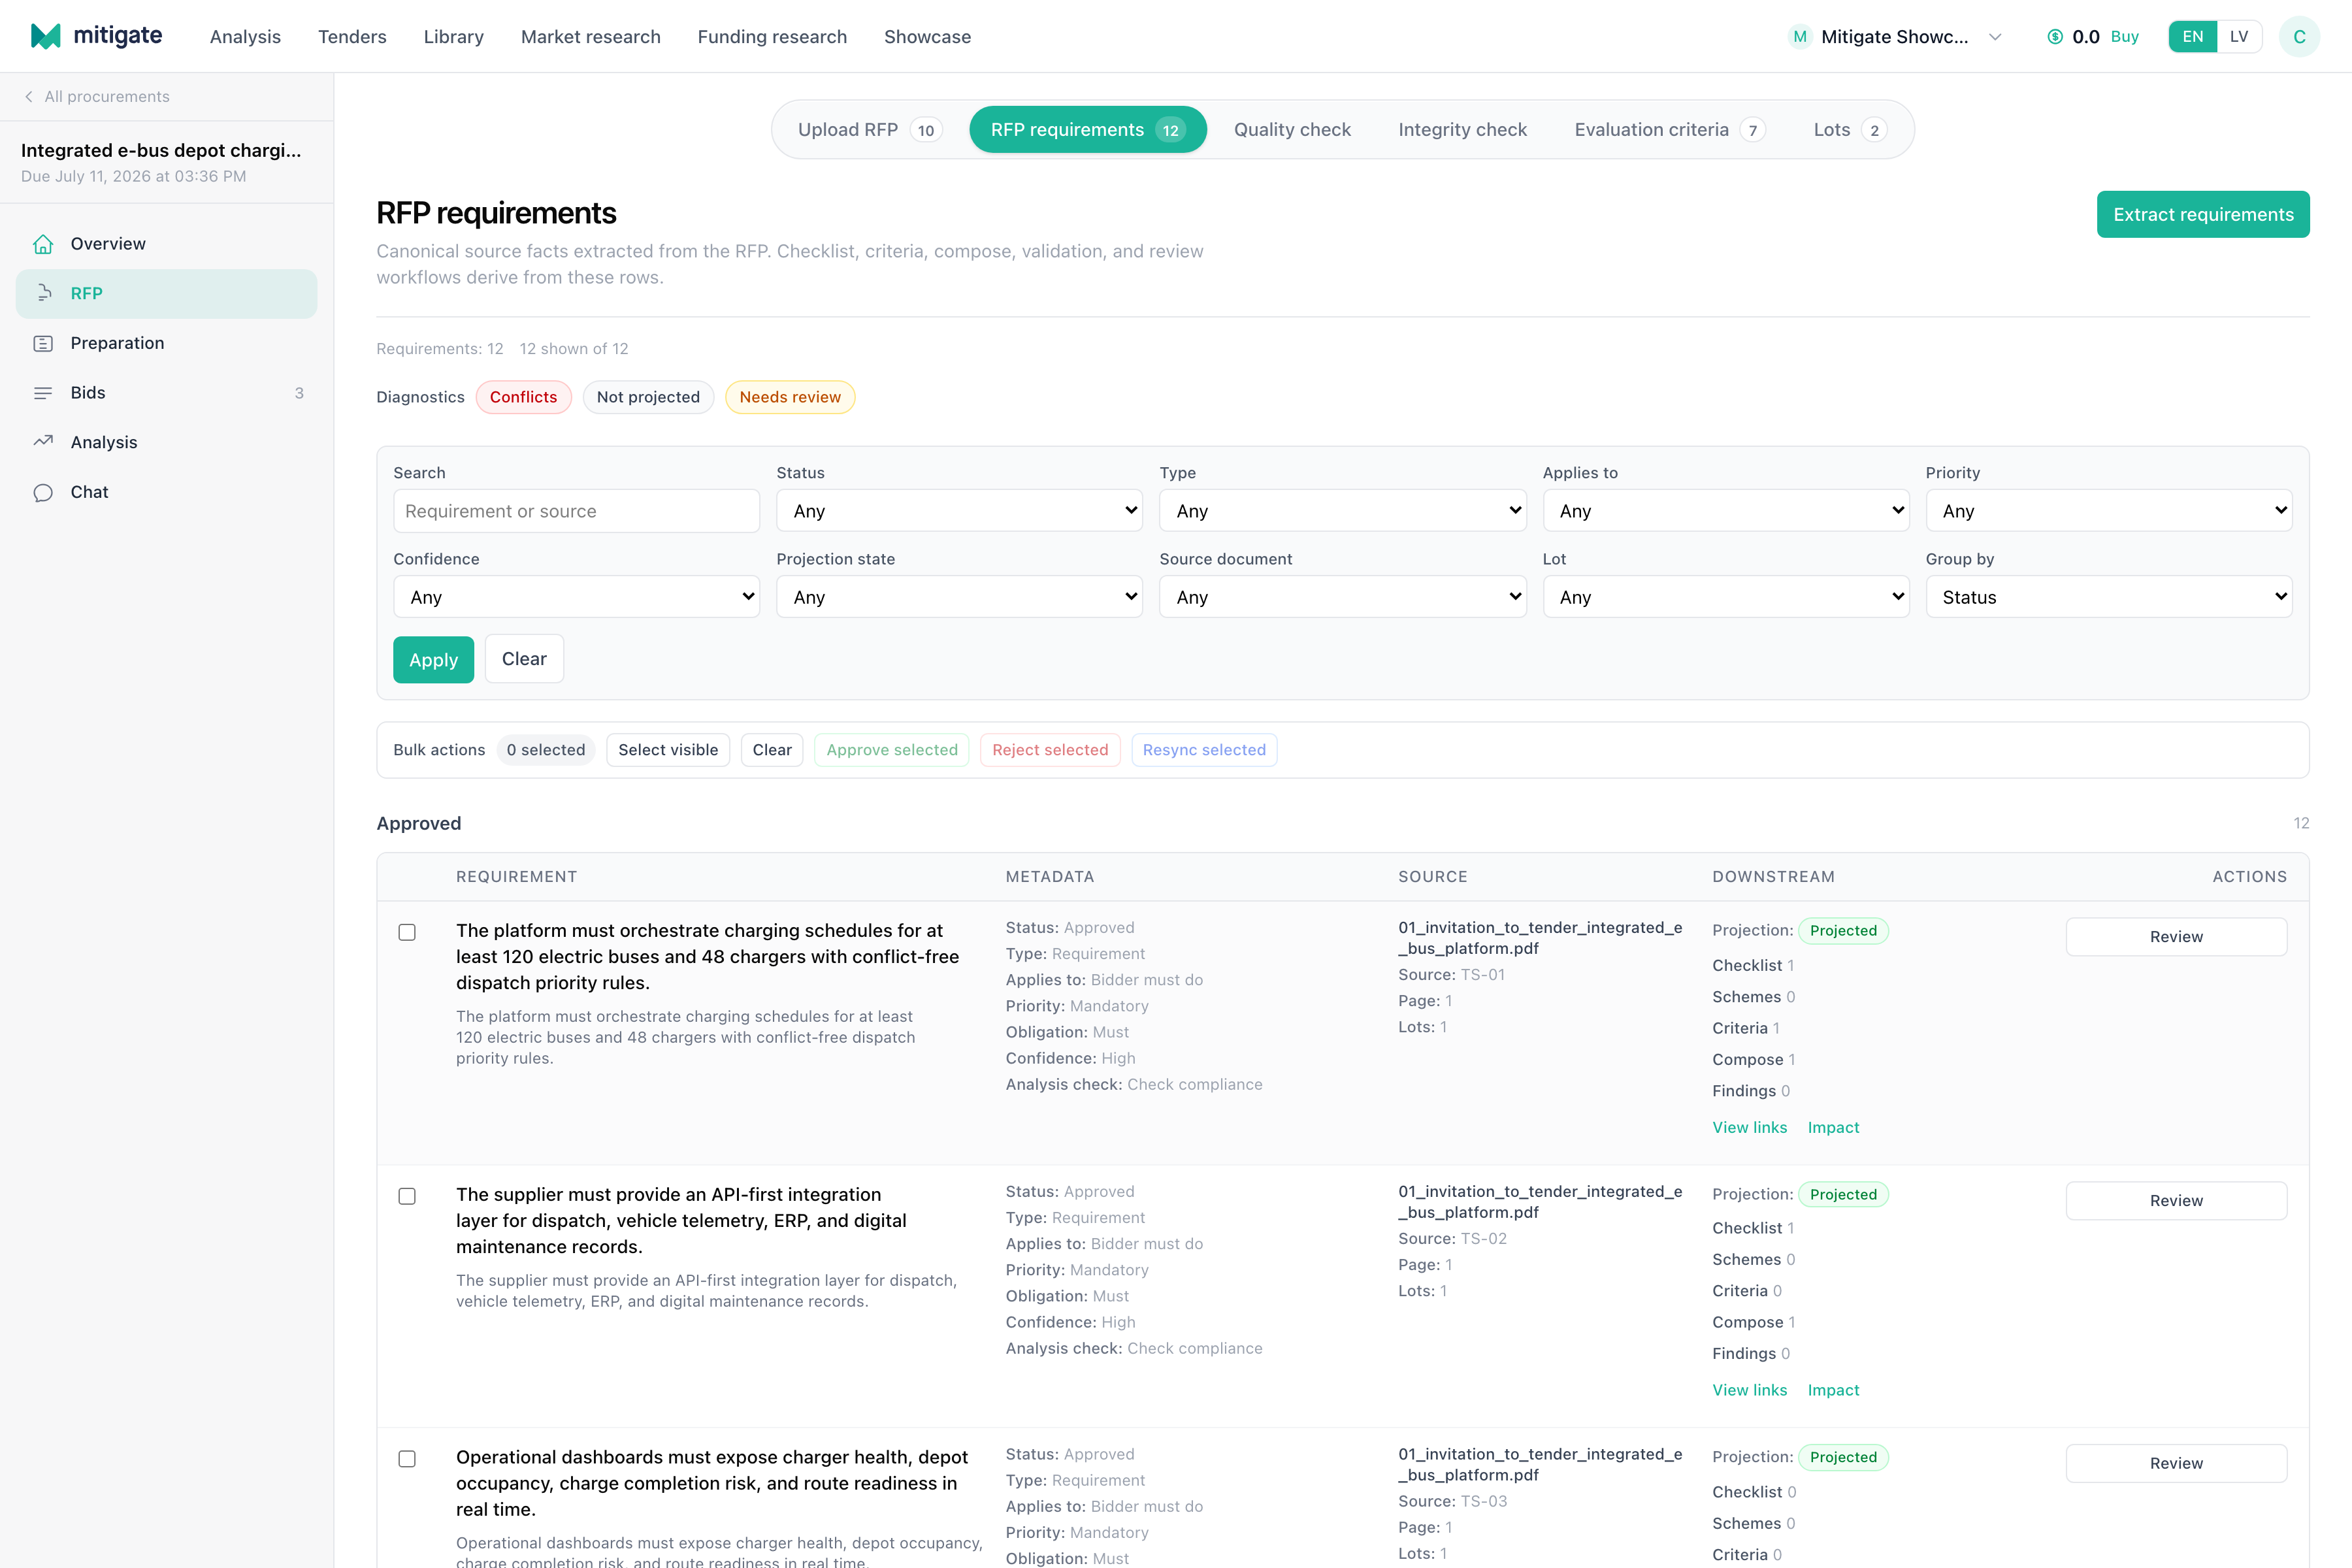The width and height of the screenshot is (2352, 1568).
Task: Switch to the Lots tab
Action: coord(1850,130)
